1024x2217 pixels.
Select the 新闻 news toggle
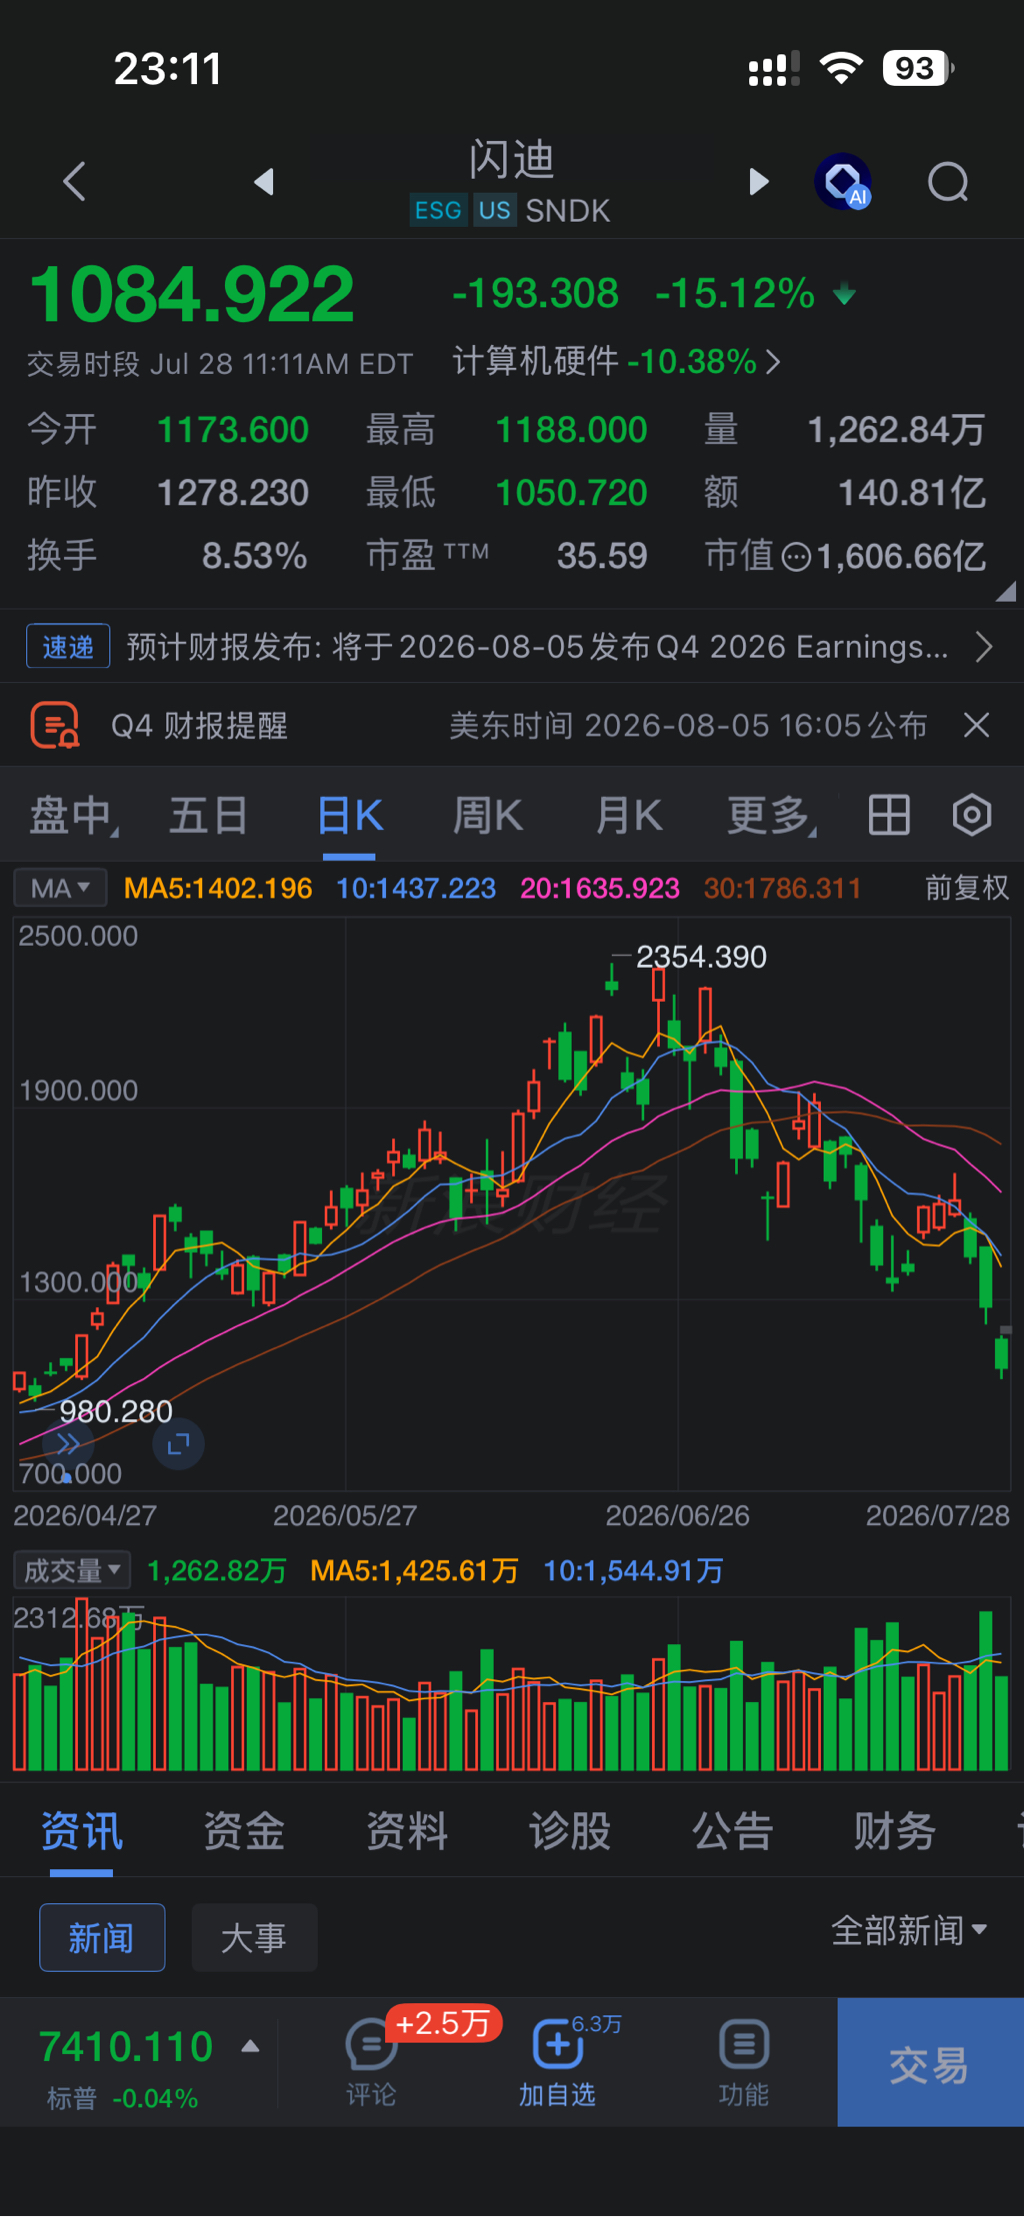[x=102, y=1937]
